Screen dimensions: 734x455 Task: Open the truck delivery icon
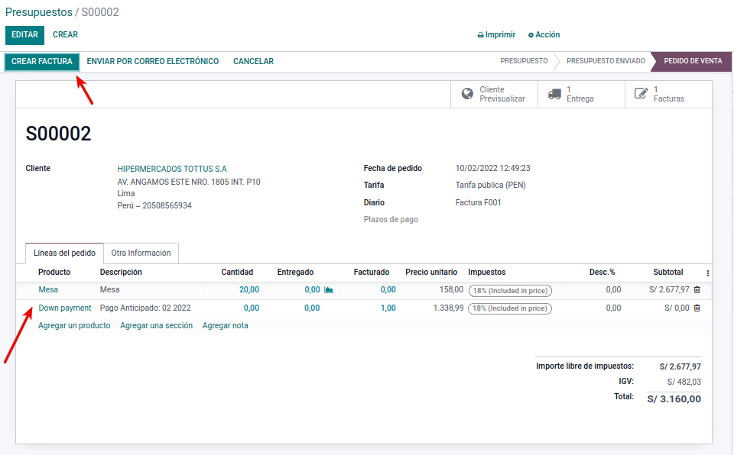(x=554, y=94)
